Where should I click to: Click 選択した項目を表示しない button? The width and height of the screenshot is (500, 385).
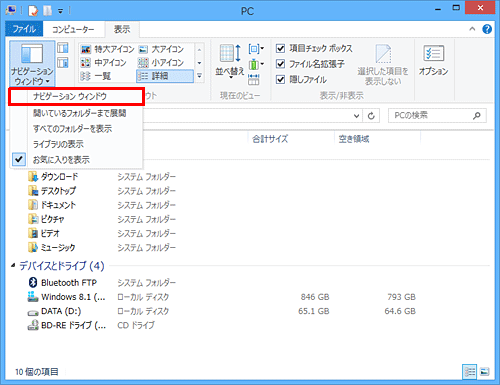[383, 64]
